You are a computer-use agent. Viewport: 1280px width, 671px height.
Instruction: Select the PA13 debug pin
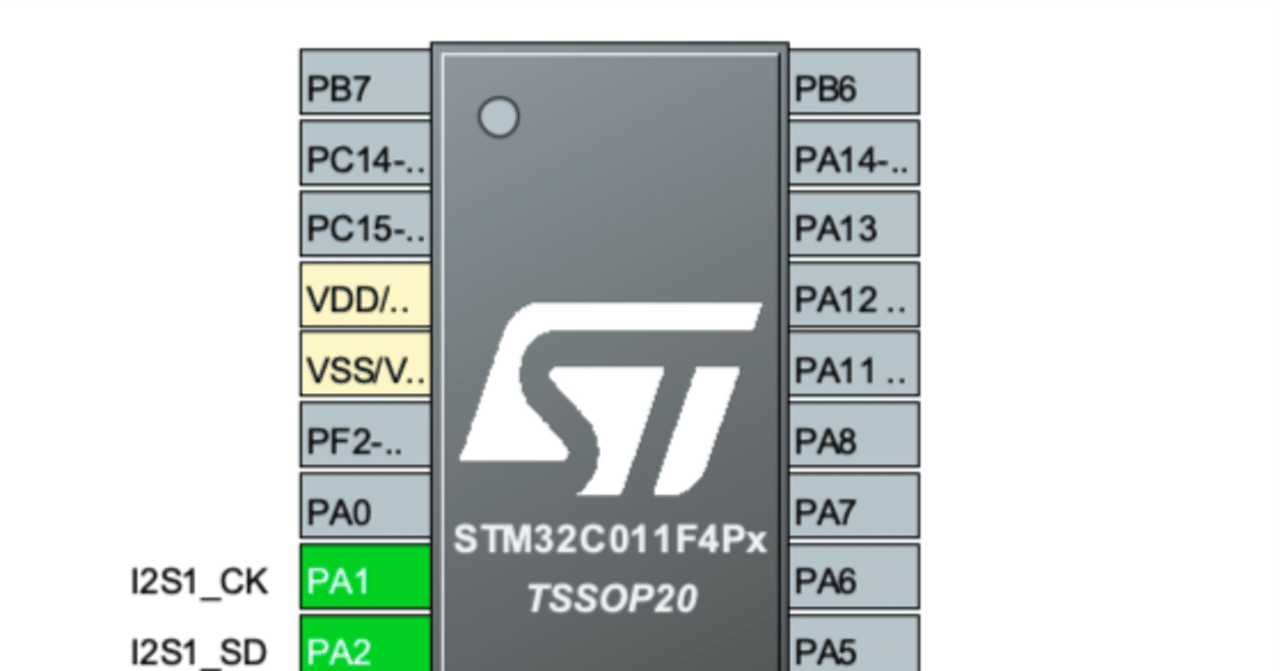point(855,226)
